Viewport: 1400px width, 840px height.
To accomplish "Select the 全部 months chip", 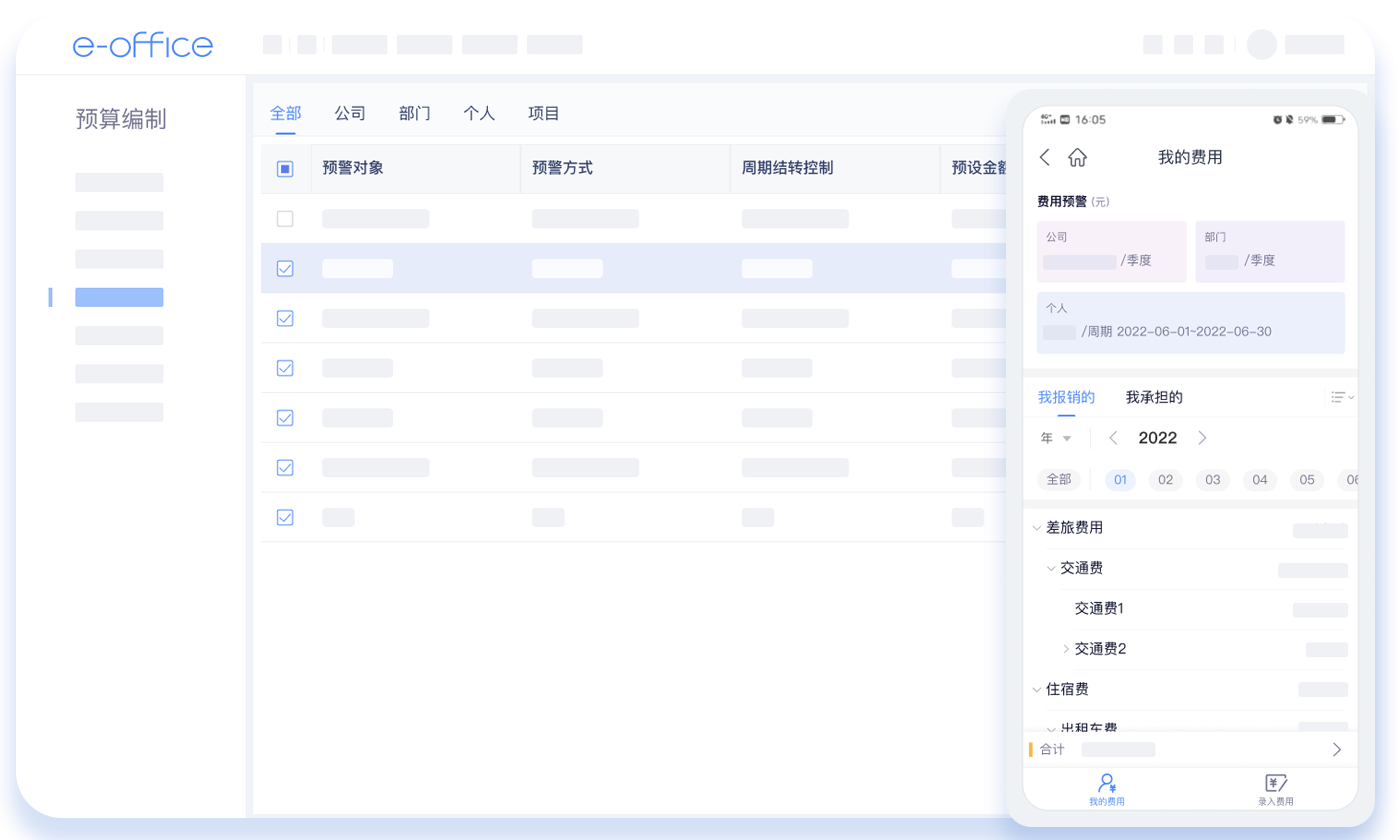I will (1058, 480).
